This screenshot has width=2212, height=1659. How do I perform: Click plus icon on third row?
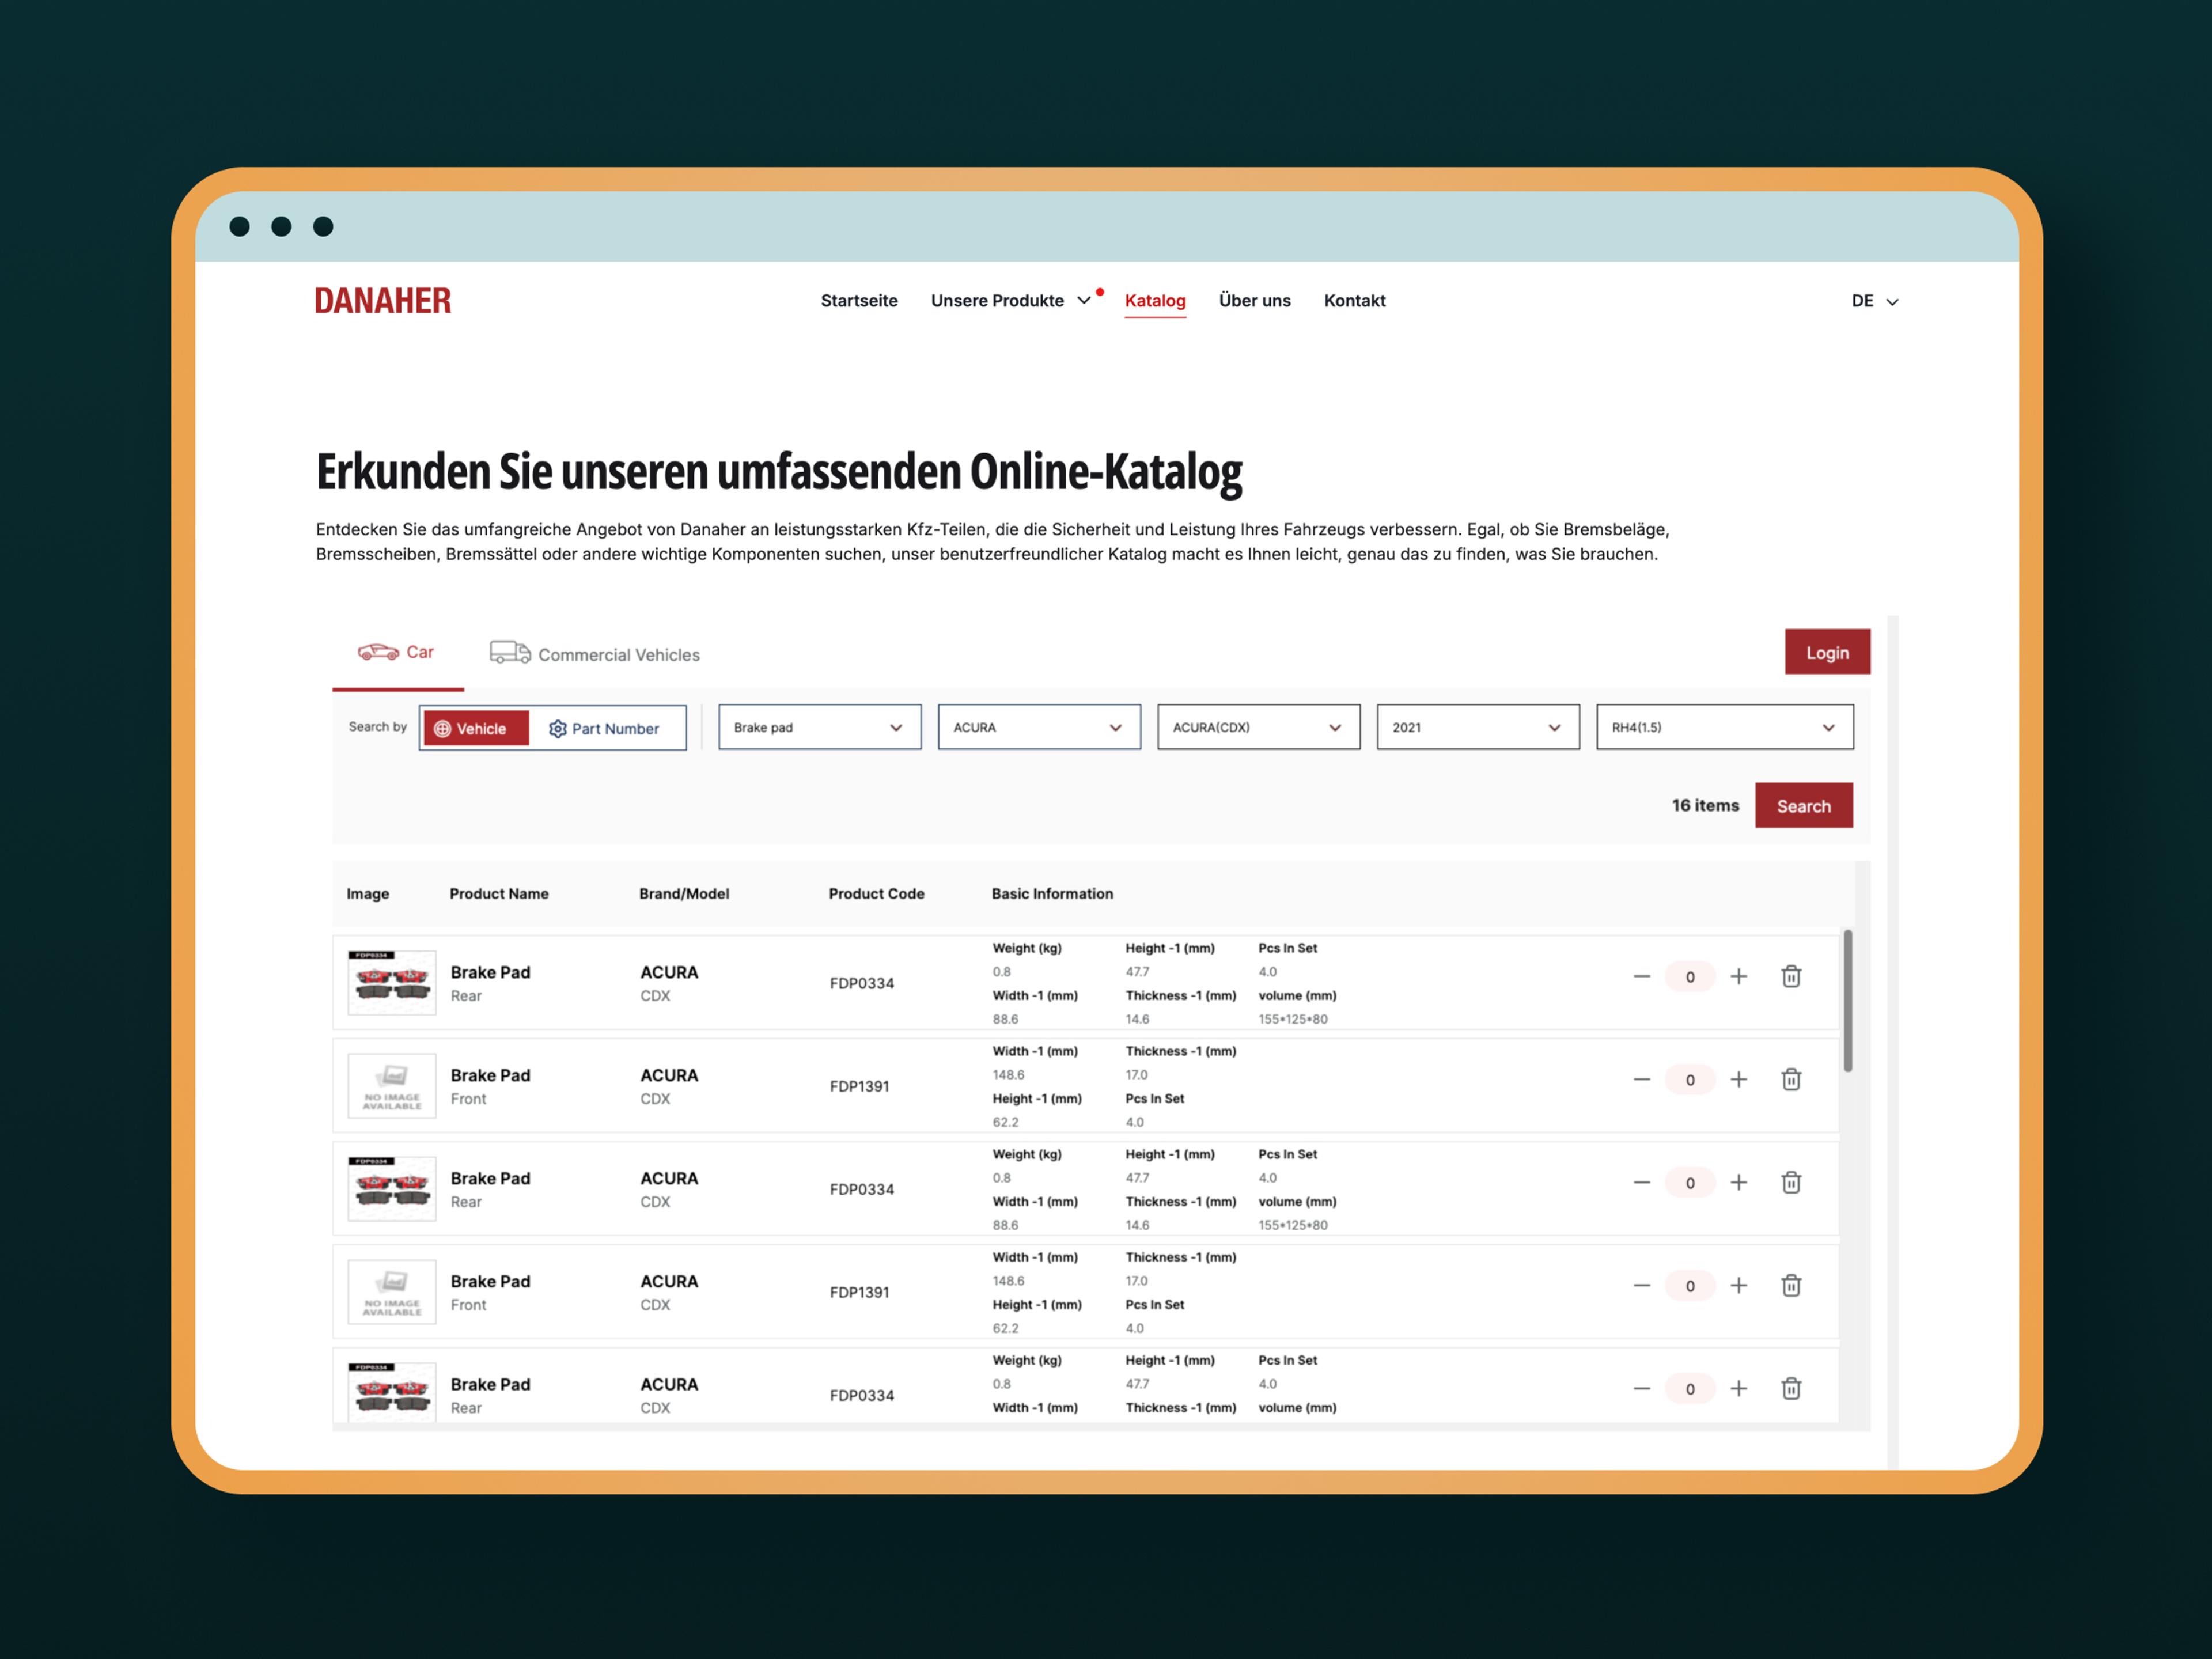(1739, 1182)
